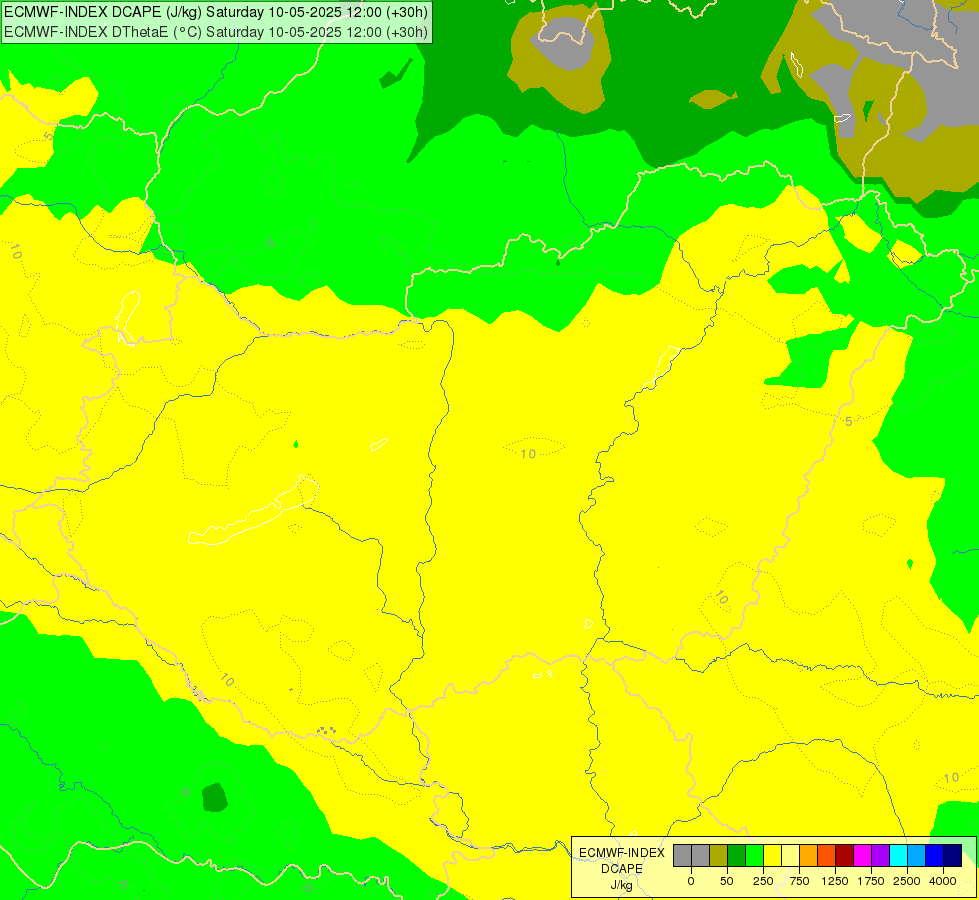Viewport: 979px width, 900px height.
Task: Click the magenta legend swatch
Action: tap(863, 856)
